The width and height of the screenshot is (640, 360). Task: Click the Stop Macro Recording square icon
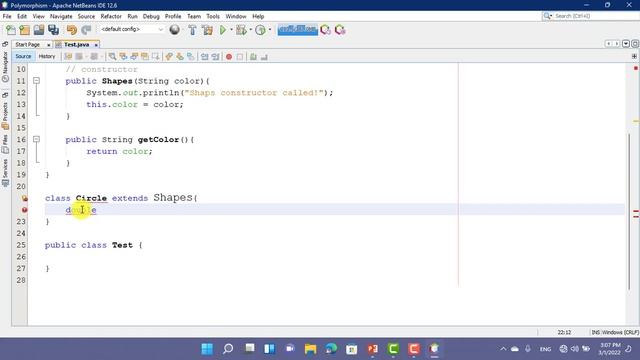[x=240, y=57]
